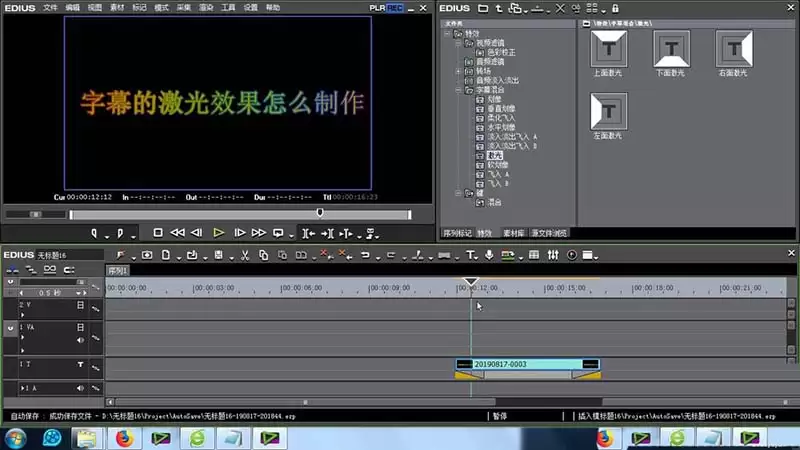This screenshot has height=450, width=800.
Task: Click the New sequence page icon
Action: click(x=166, y=255)
